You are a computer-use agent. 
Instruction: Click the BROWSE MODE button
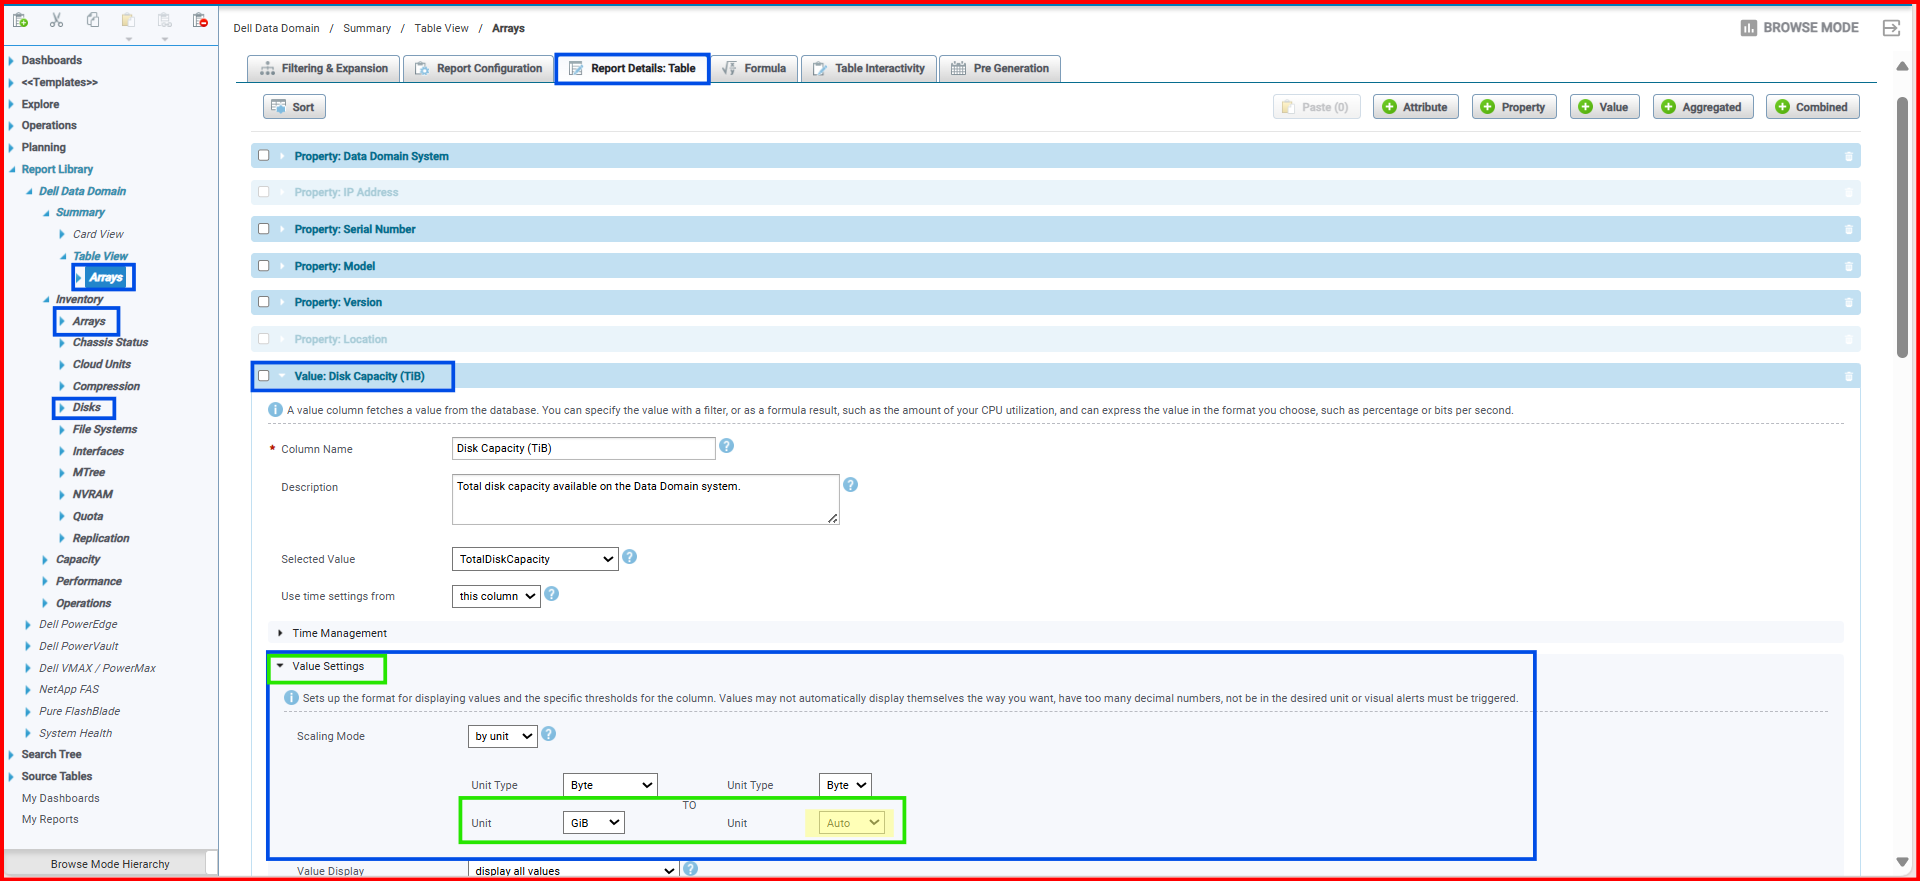point(1799,28)
